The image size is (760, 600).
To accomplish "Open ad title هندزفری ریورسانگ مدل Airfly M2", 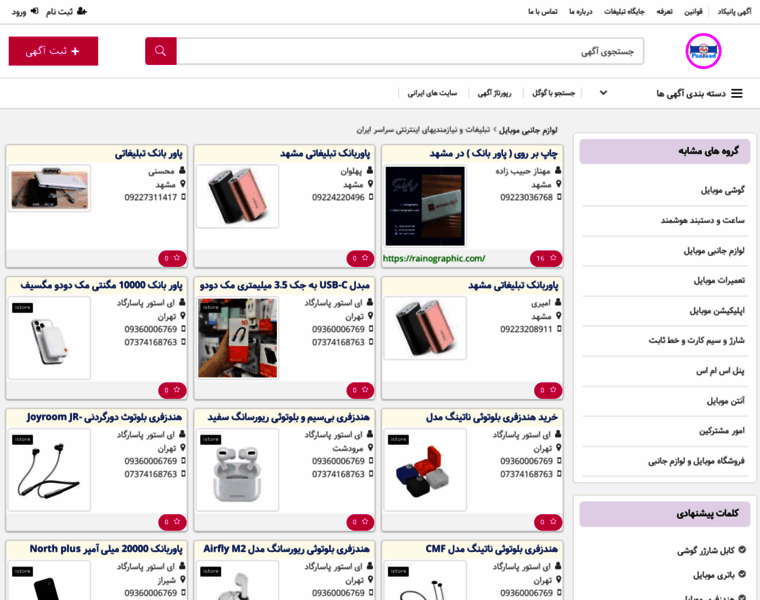I will 286,549.
